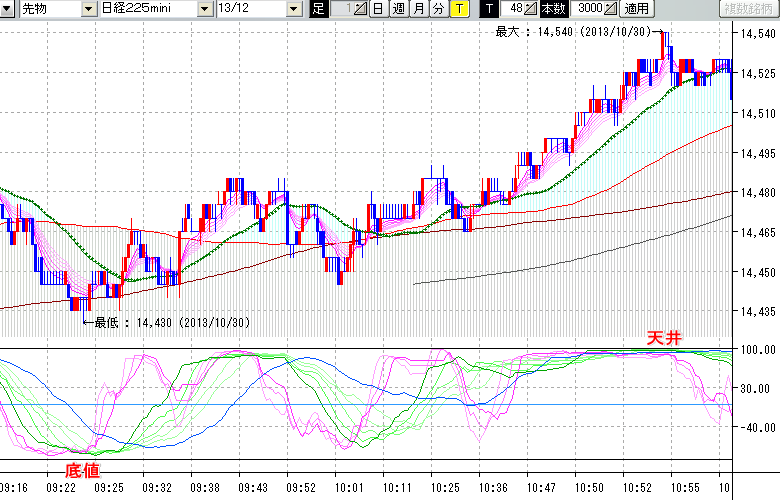Expand the 日経225mini symbol dropdown
The height and width of the screenshot is (500, 780).
pos(205,9)
